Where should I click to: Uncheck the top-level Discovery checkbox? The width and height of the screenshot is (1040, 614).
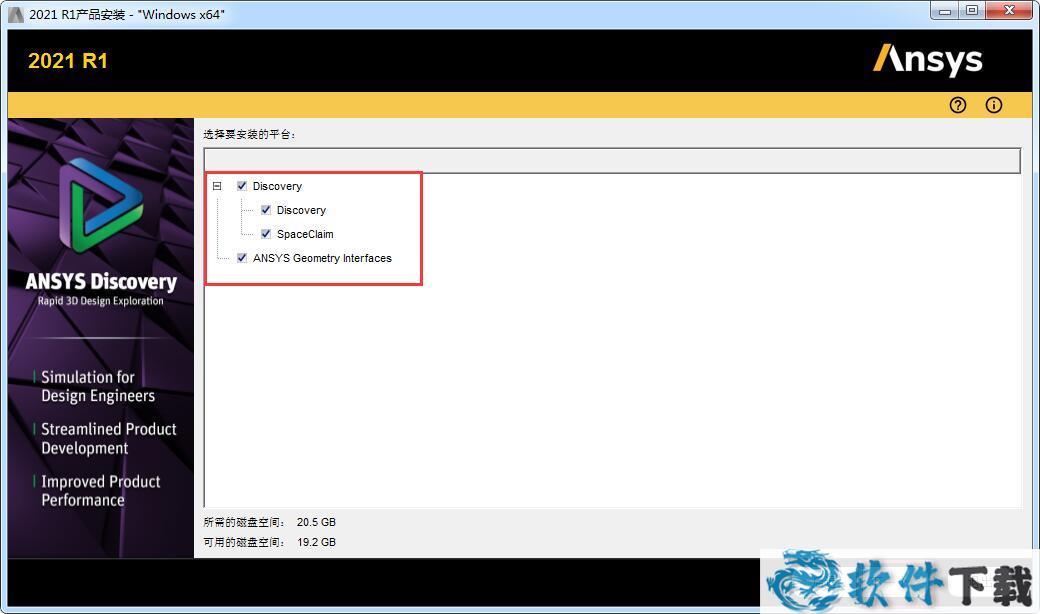point(242,186)
